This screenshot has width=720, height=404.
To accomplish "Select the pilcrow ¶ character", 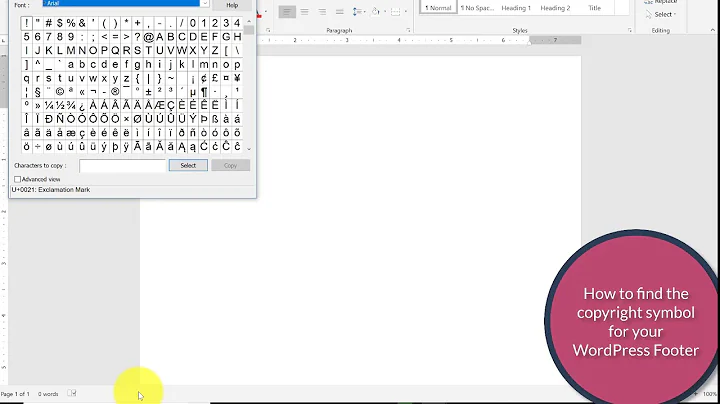I will pos(204,91).
